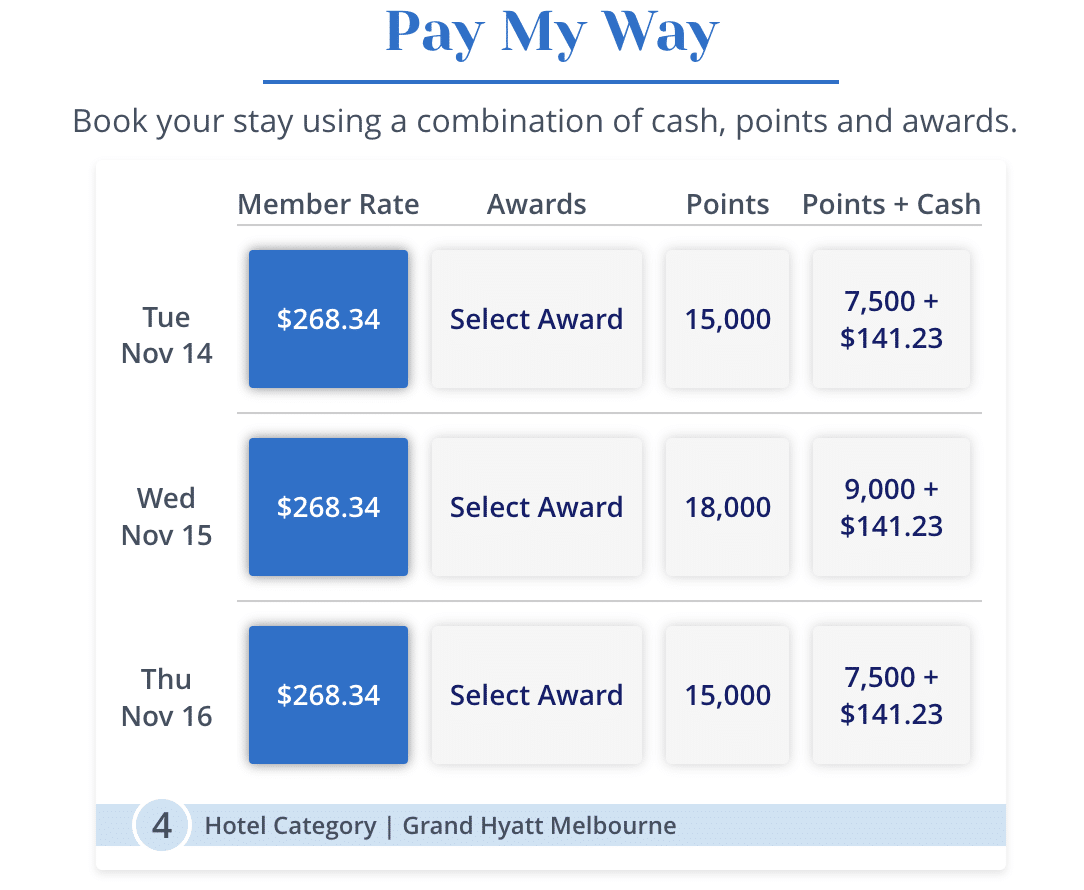This screenshot has width=1084, height=890.
Task: Click Select Award for Tue Nov 14
Action: [x=536, y=319]
